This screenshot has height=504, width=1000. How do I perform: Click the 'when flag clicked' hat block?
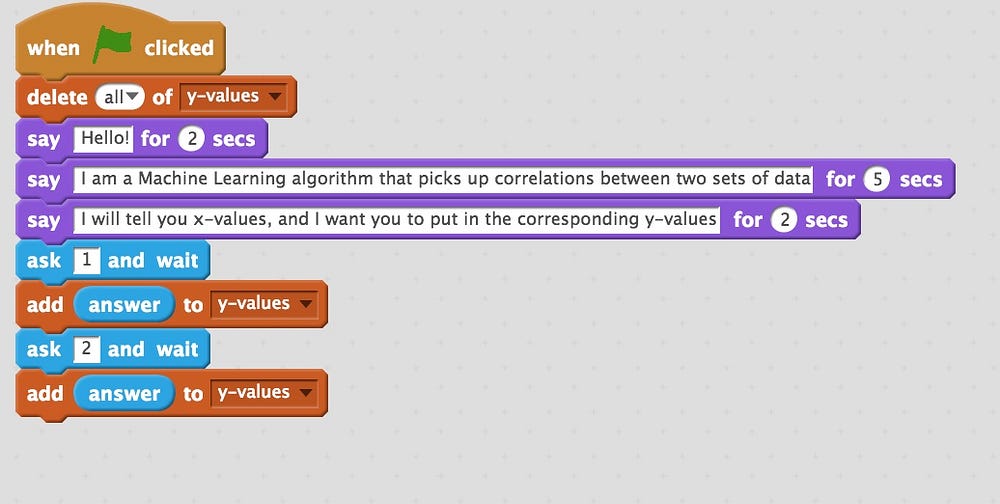coord(53,48)
